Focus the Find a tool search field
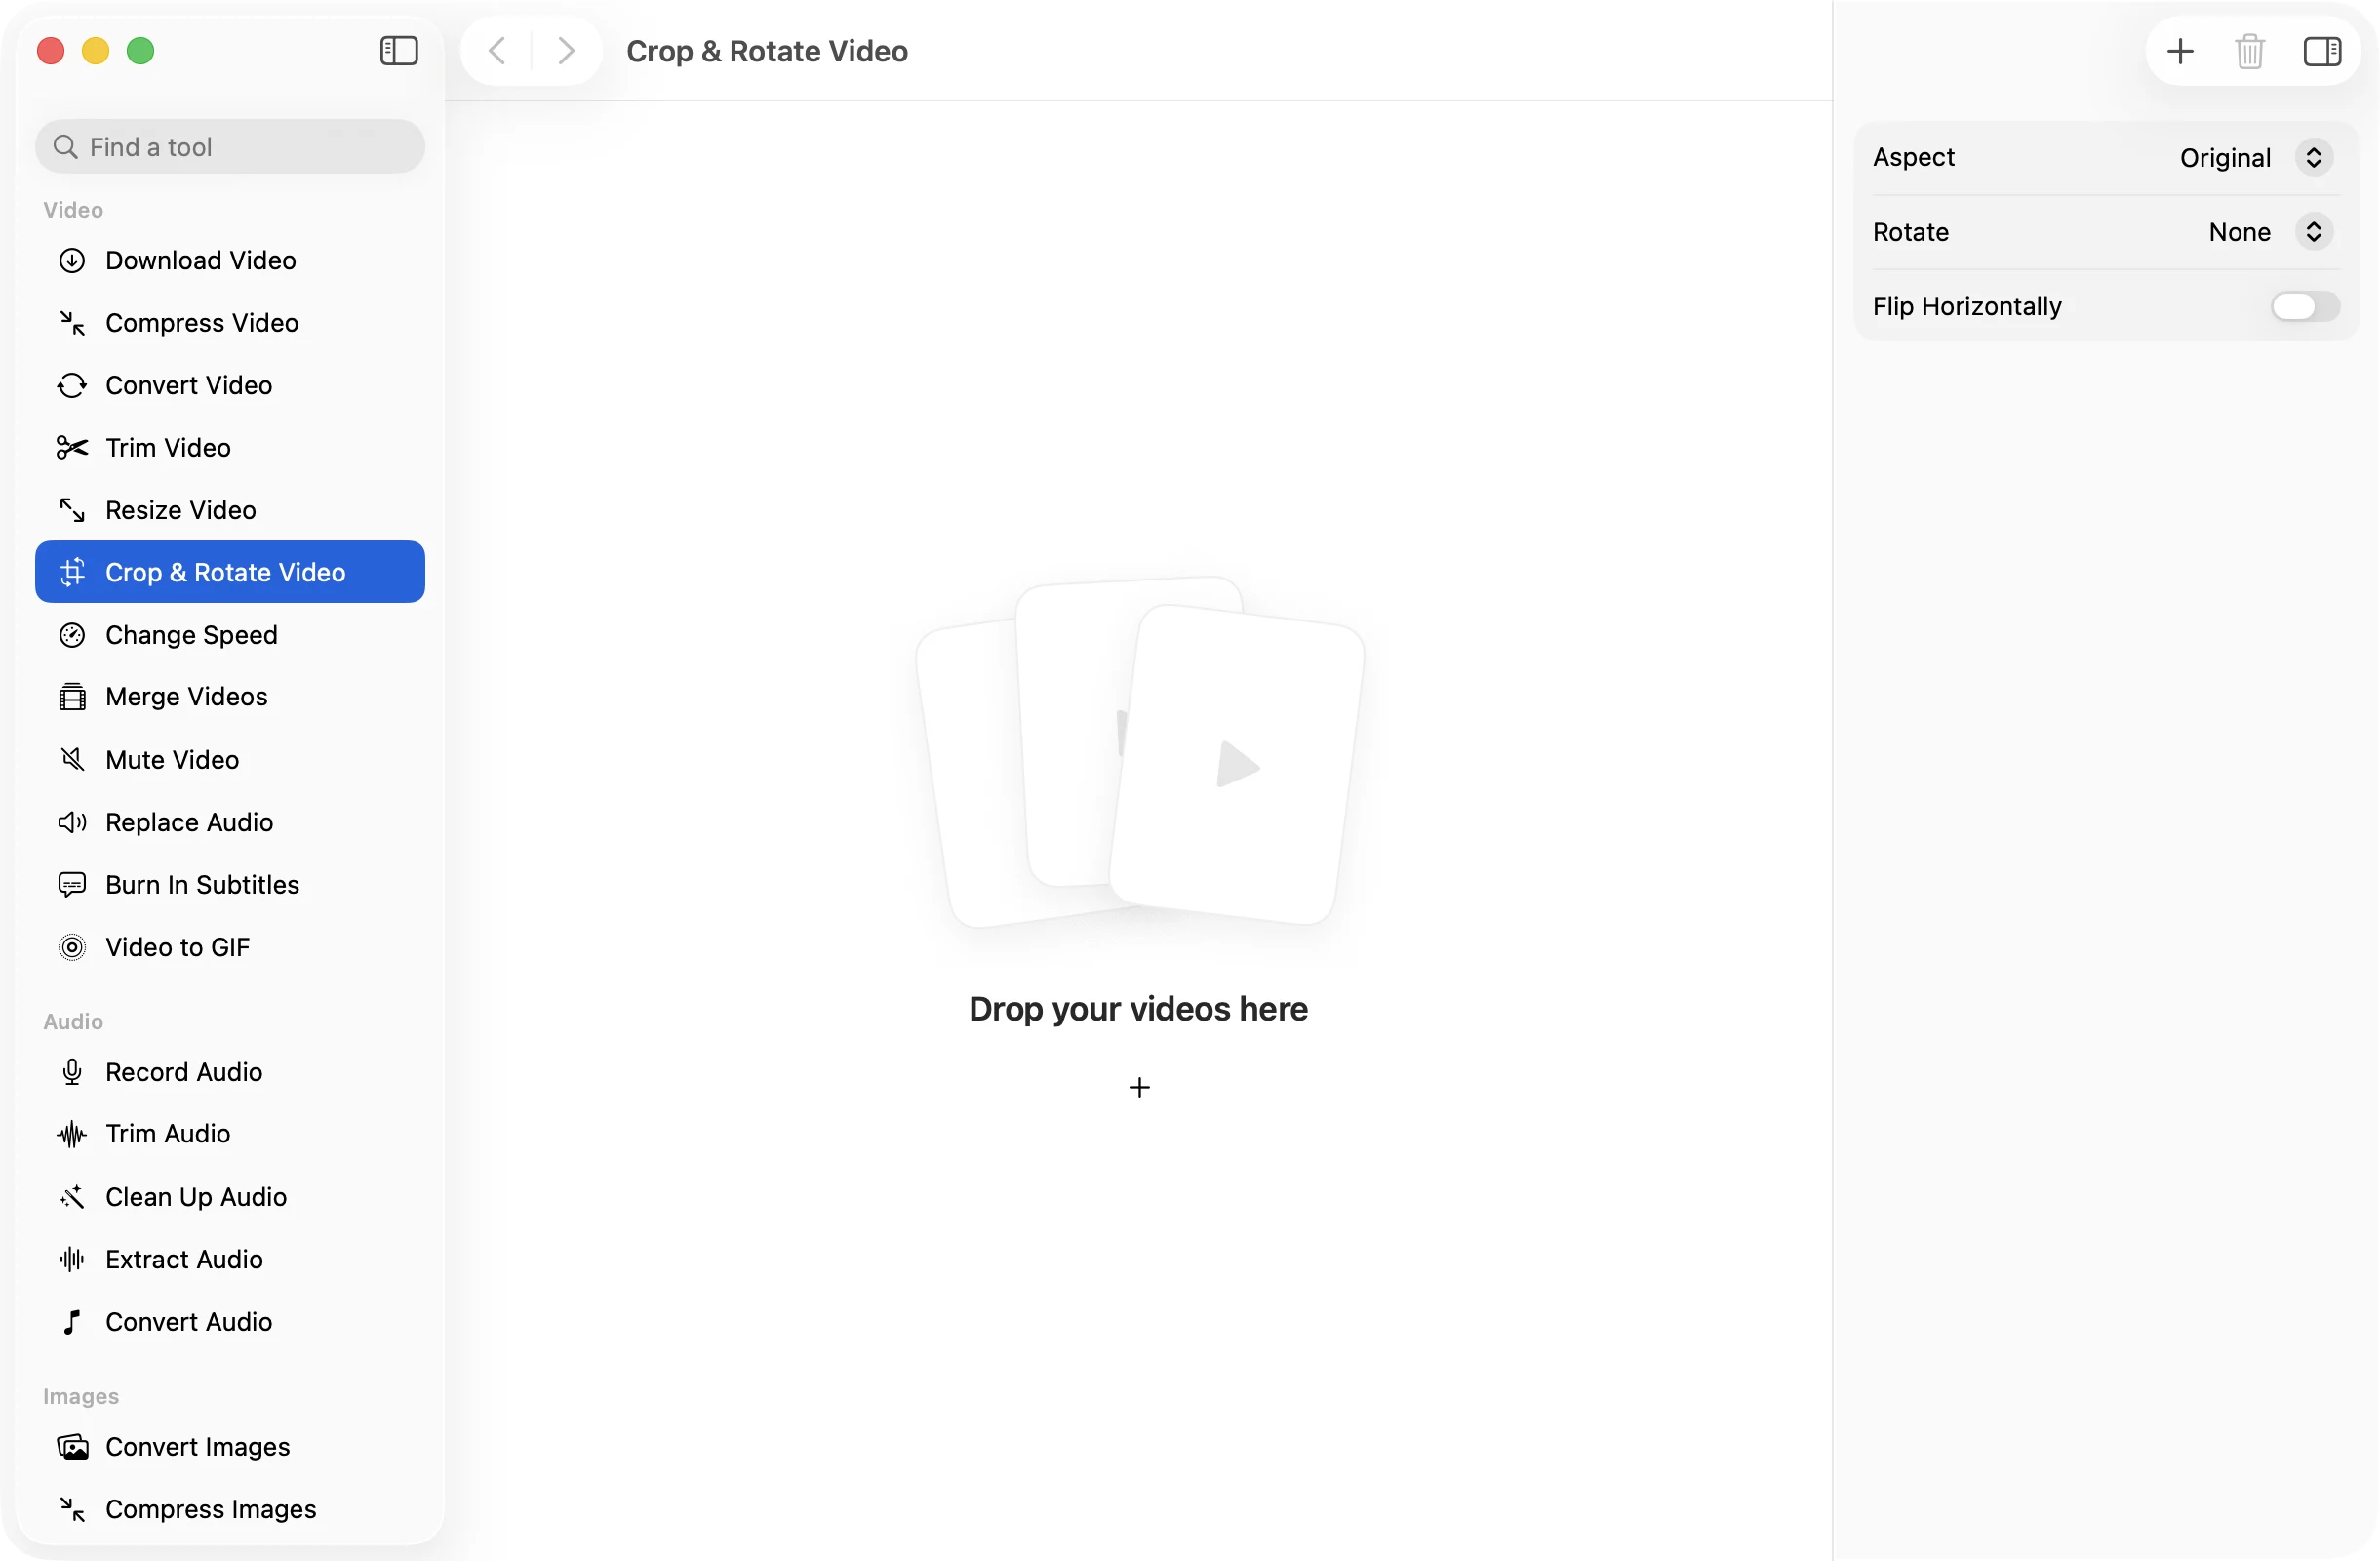Image resolution: width=2380 pixels, height=1561 pixels. 230,147
